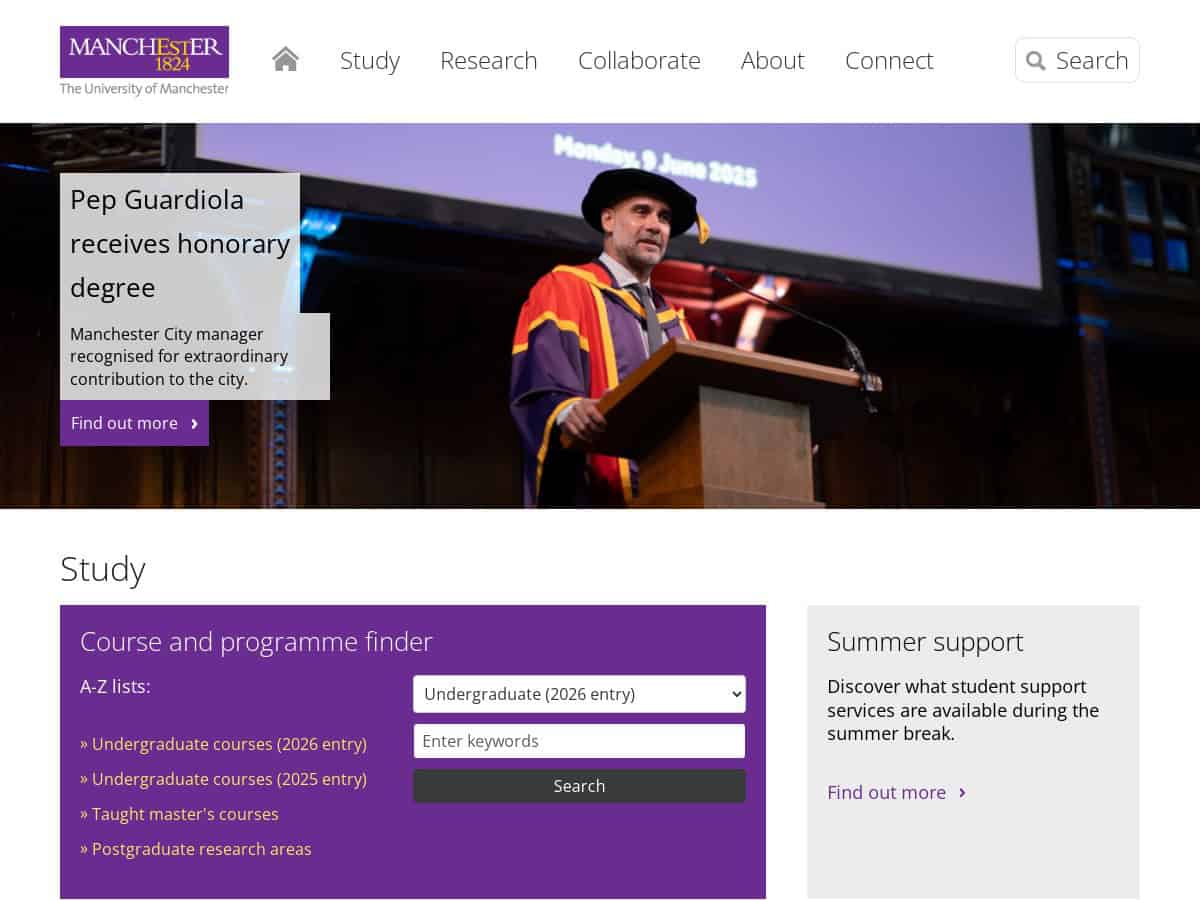Click the dark Search button in course finder
The width and height of the screenshot is (1200, 900).
579,786
